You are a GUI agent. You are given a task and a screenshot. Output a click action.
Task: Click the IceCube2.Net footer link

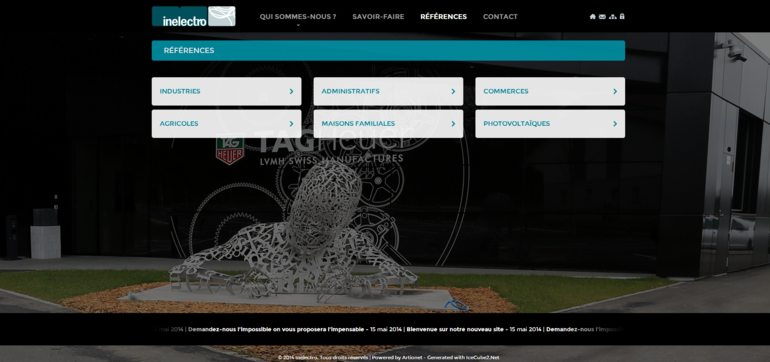pyautogui.click(x=482, y=358)
